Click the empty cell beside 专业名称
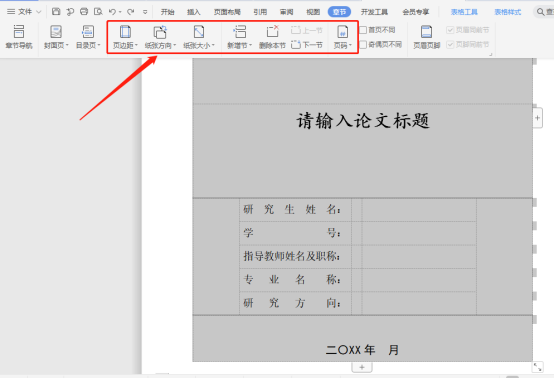This screenshot has width=554, height=378. pos(419,280)
